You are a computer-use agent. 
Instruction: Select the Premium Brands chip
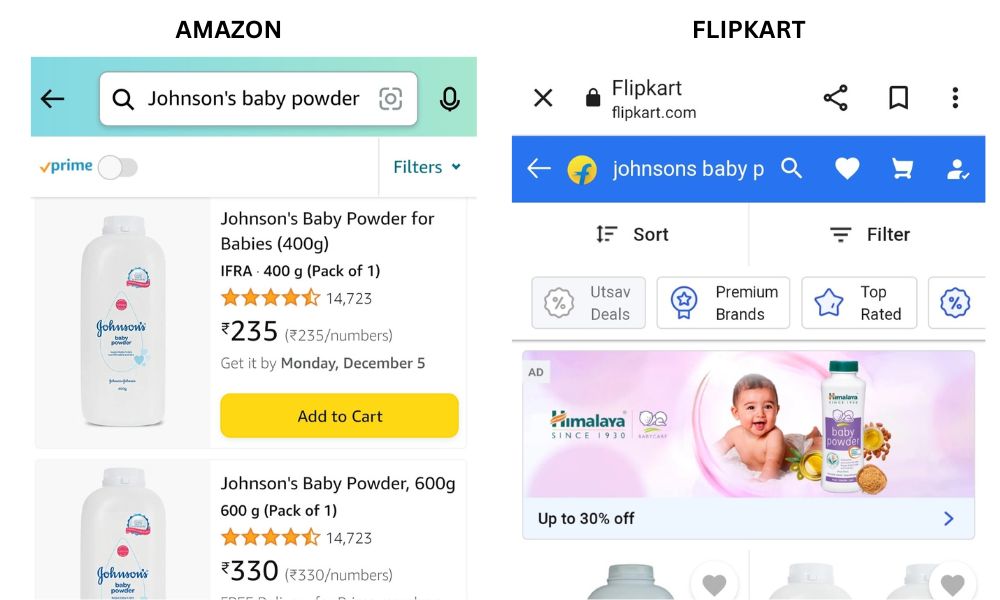pos(723,303)
